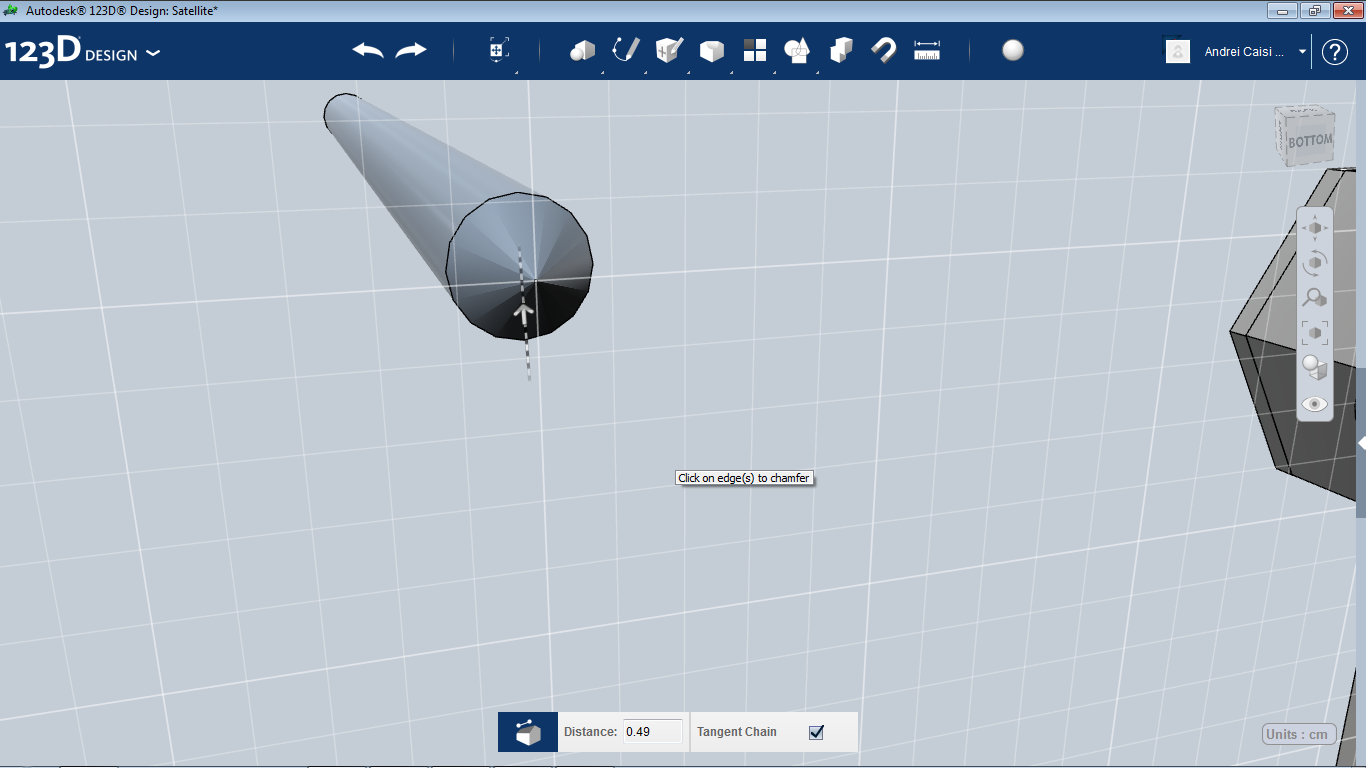The image size is (1366, 768).
Task: Select the Measure ruler tool
Action: tap(927, 51)
